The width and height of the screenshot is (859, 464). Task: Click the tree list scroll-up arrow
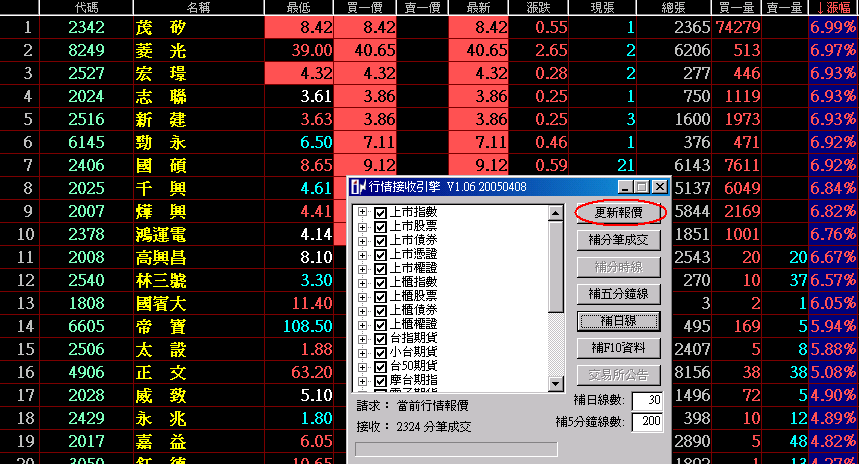click(x=556, y=213)
